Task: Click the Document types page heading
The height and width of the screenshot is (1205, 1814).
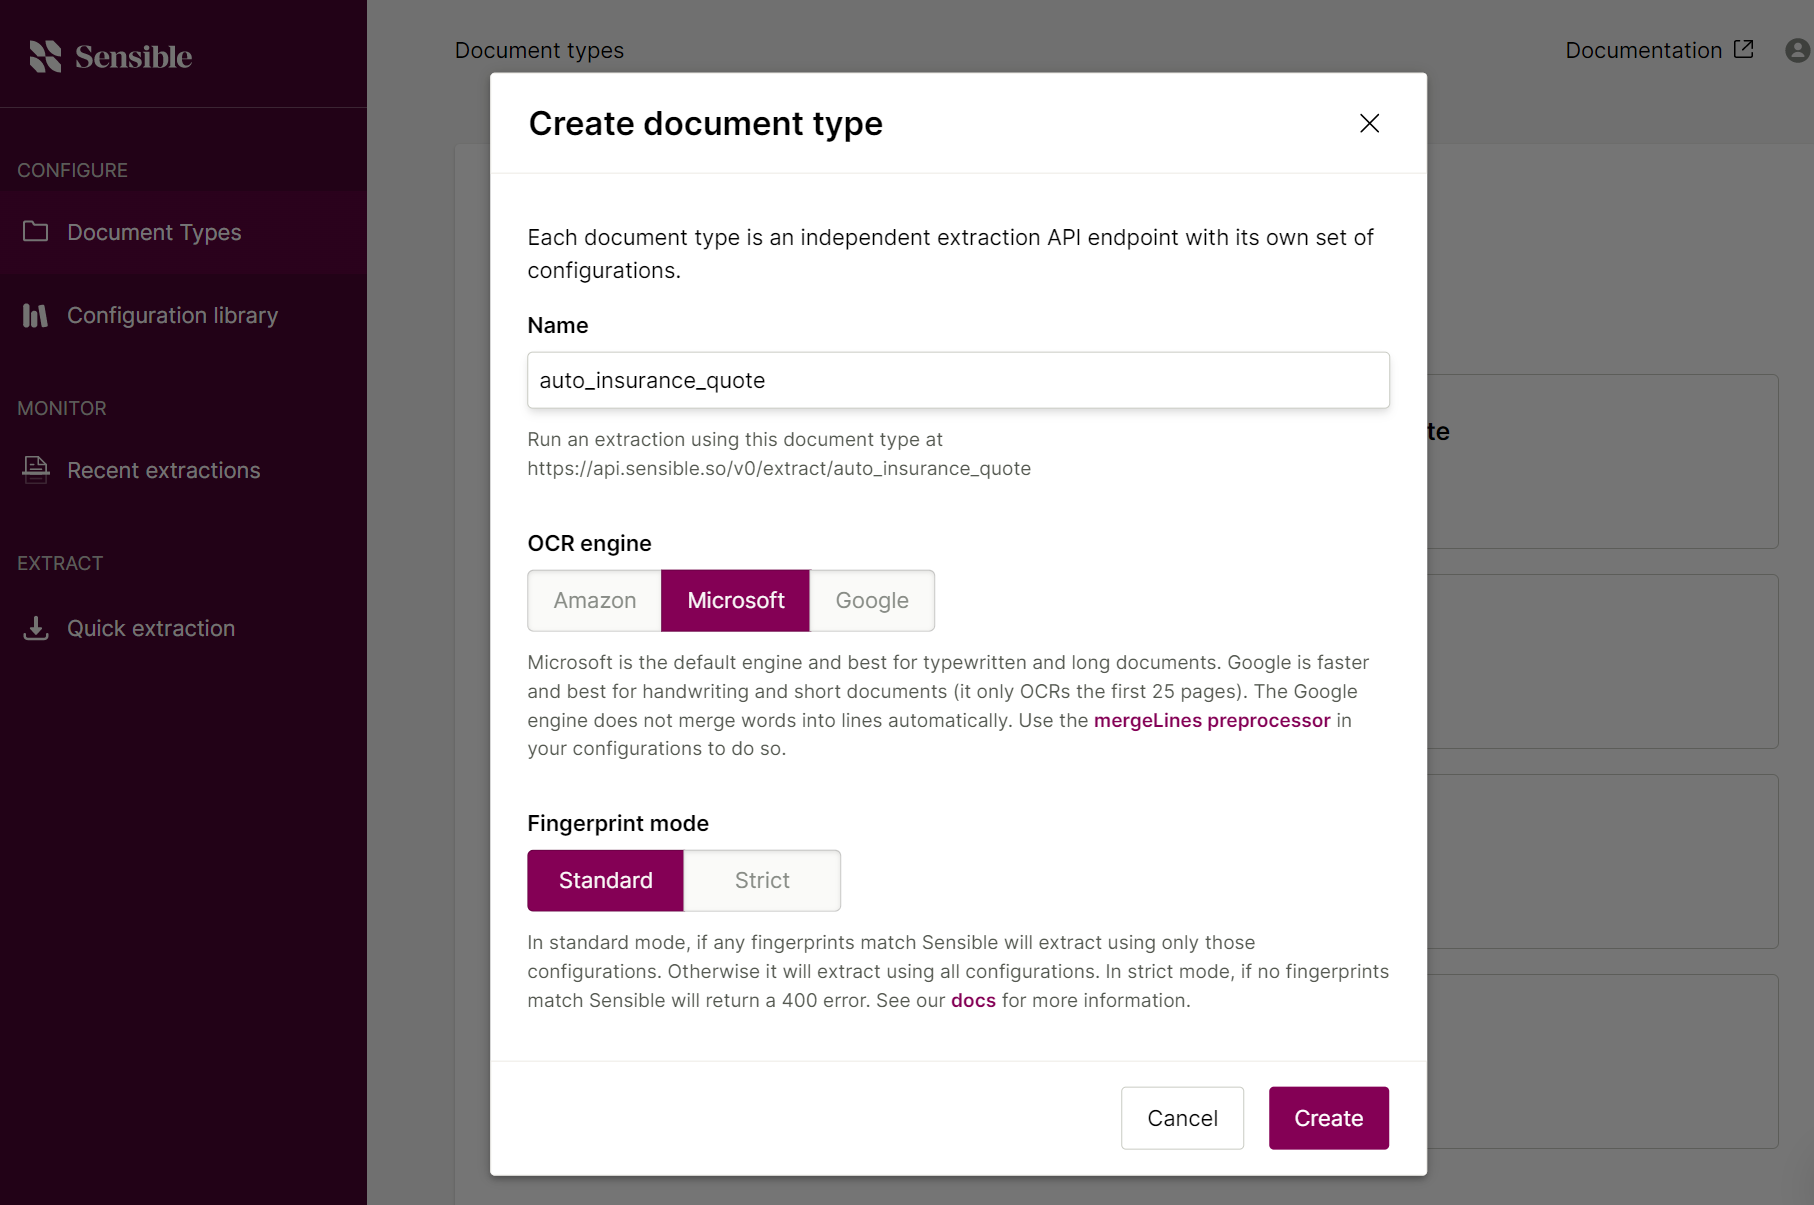Action: coord(539,50)
